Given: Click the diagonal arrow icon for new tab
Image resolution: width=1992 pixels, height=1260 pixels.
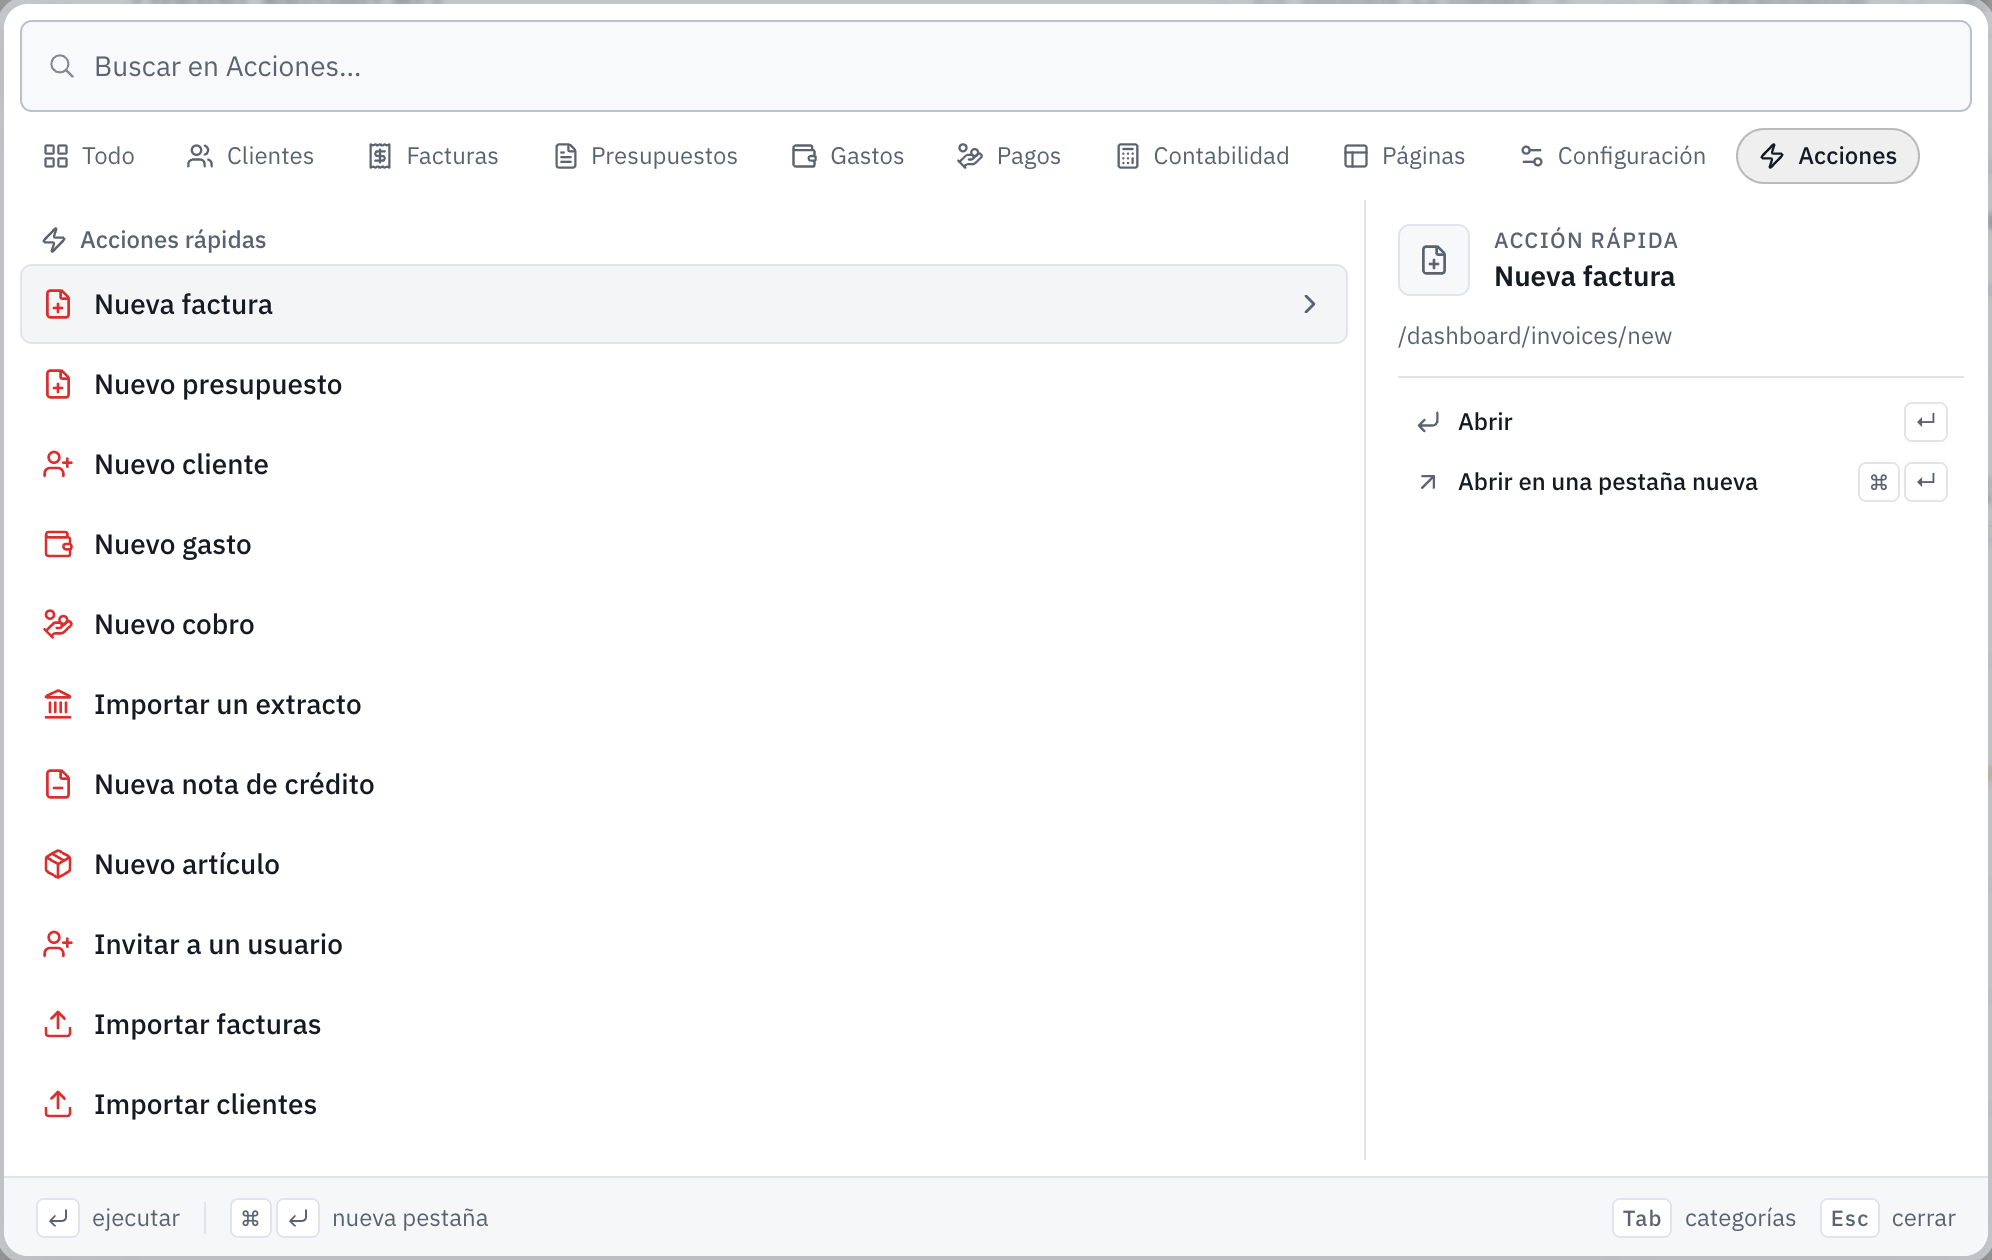Looking at the screenshot, I should (x=1428, y=482).
